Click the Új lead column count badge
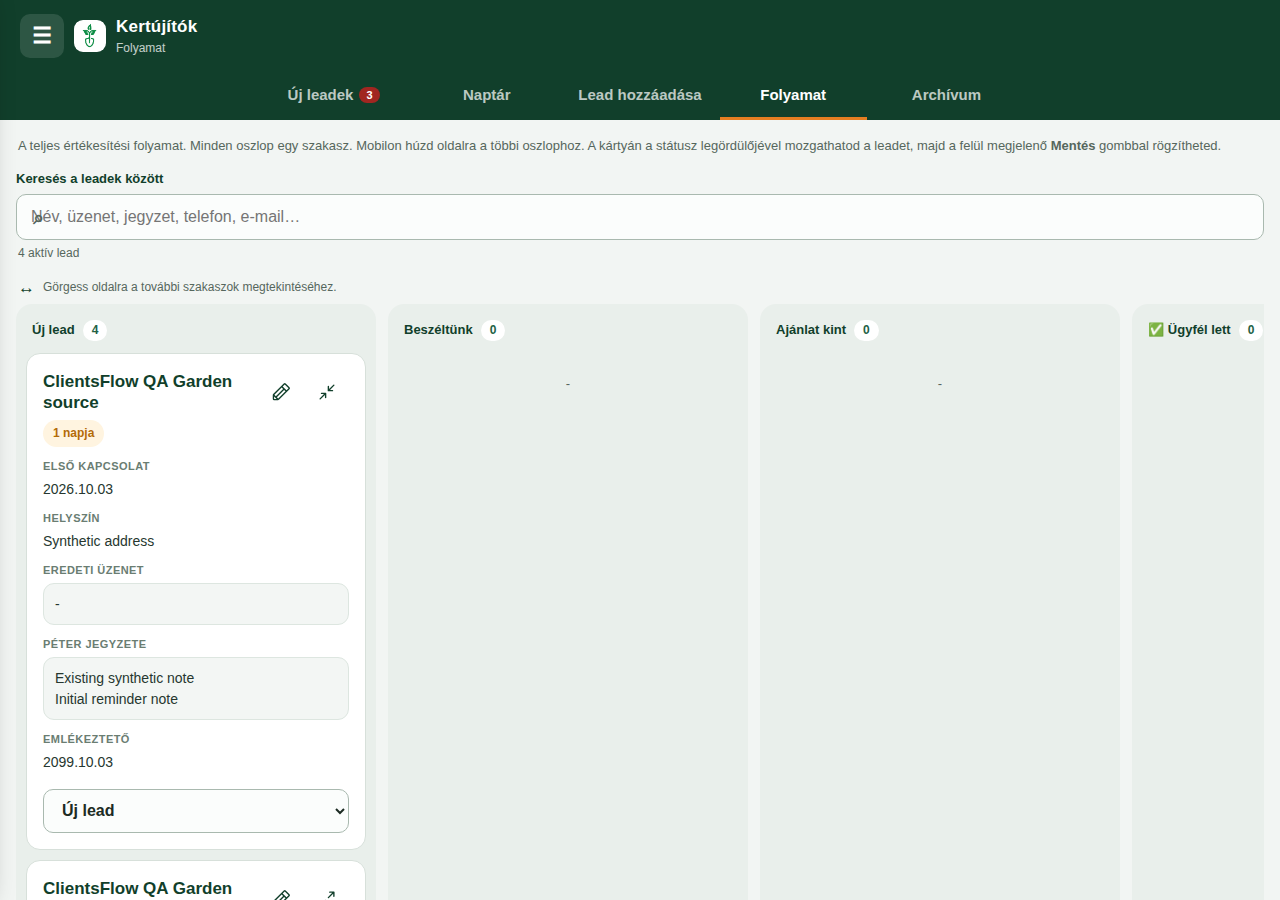The image size is (1280, 900). (95, 330)
